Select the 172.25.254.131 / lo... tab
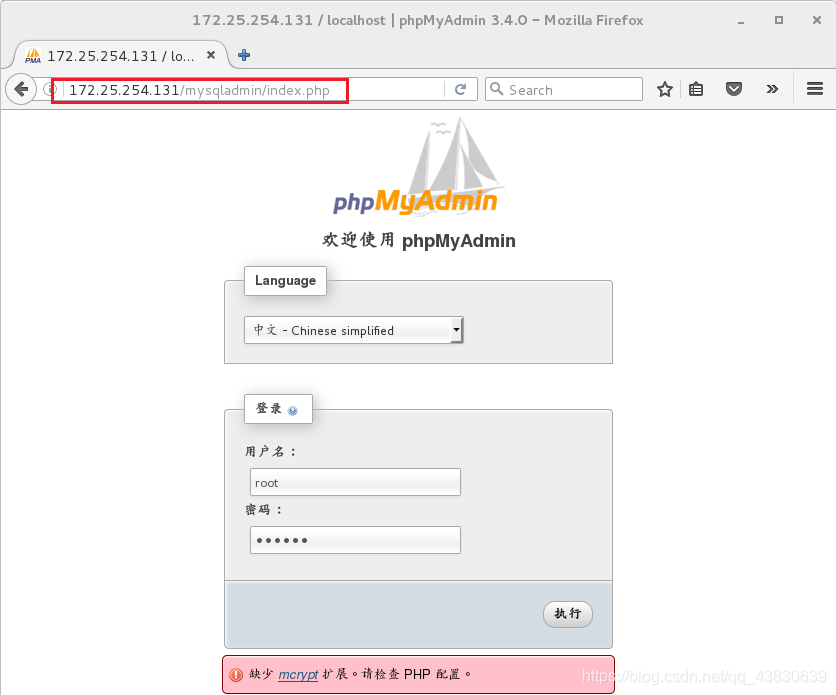Image resolution: width=836 pixels, height=695 pixels. tap(120, 55)
